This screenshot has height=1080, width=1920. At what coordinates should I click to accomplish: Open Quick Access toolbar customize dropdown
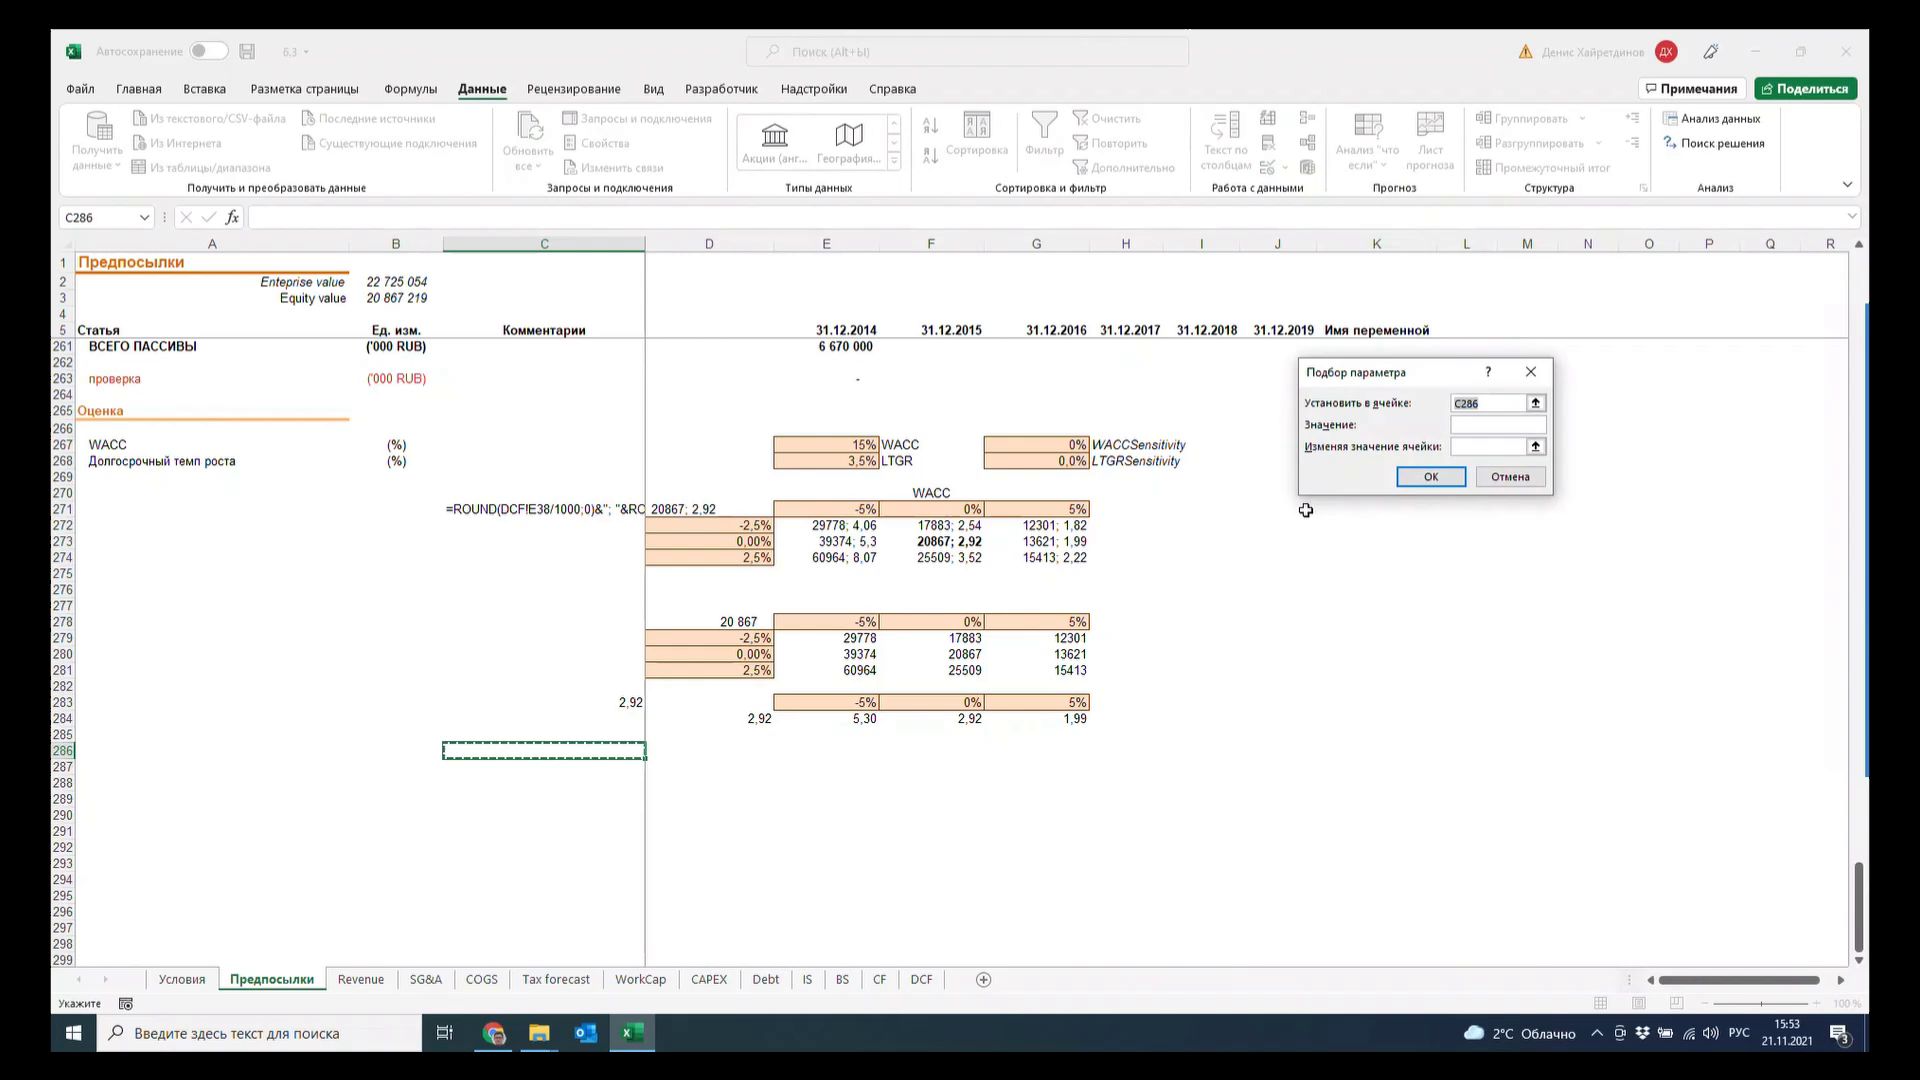click(306, 52)
